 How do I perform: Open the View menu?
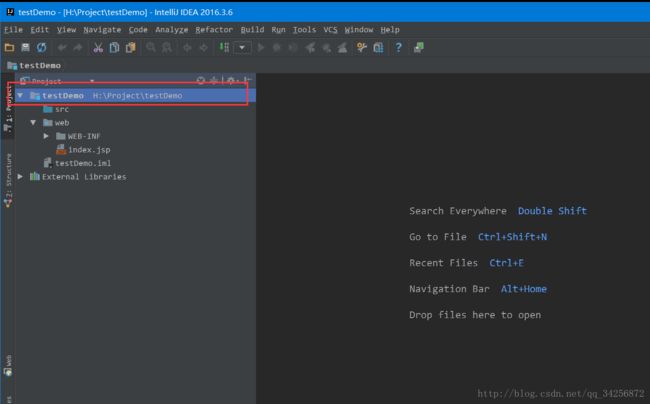coord(66,30)
